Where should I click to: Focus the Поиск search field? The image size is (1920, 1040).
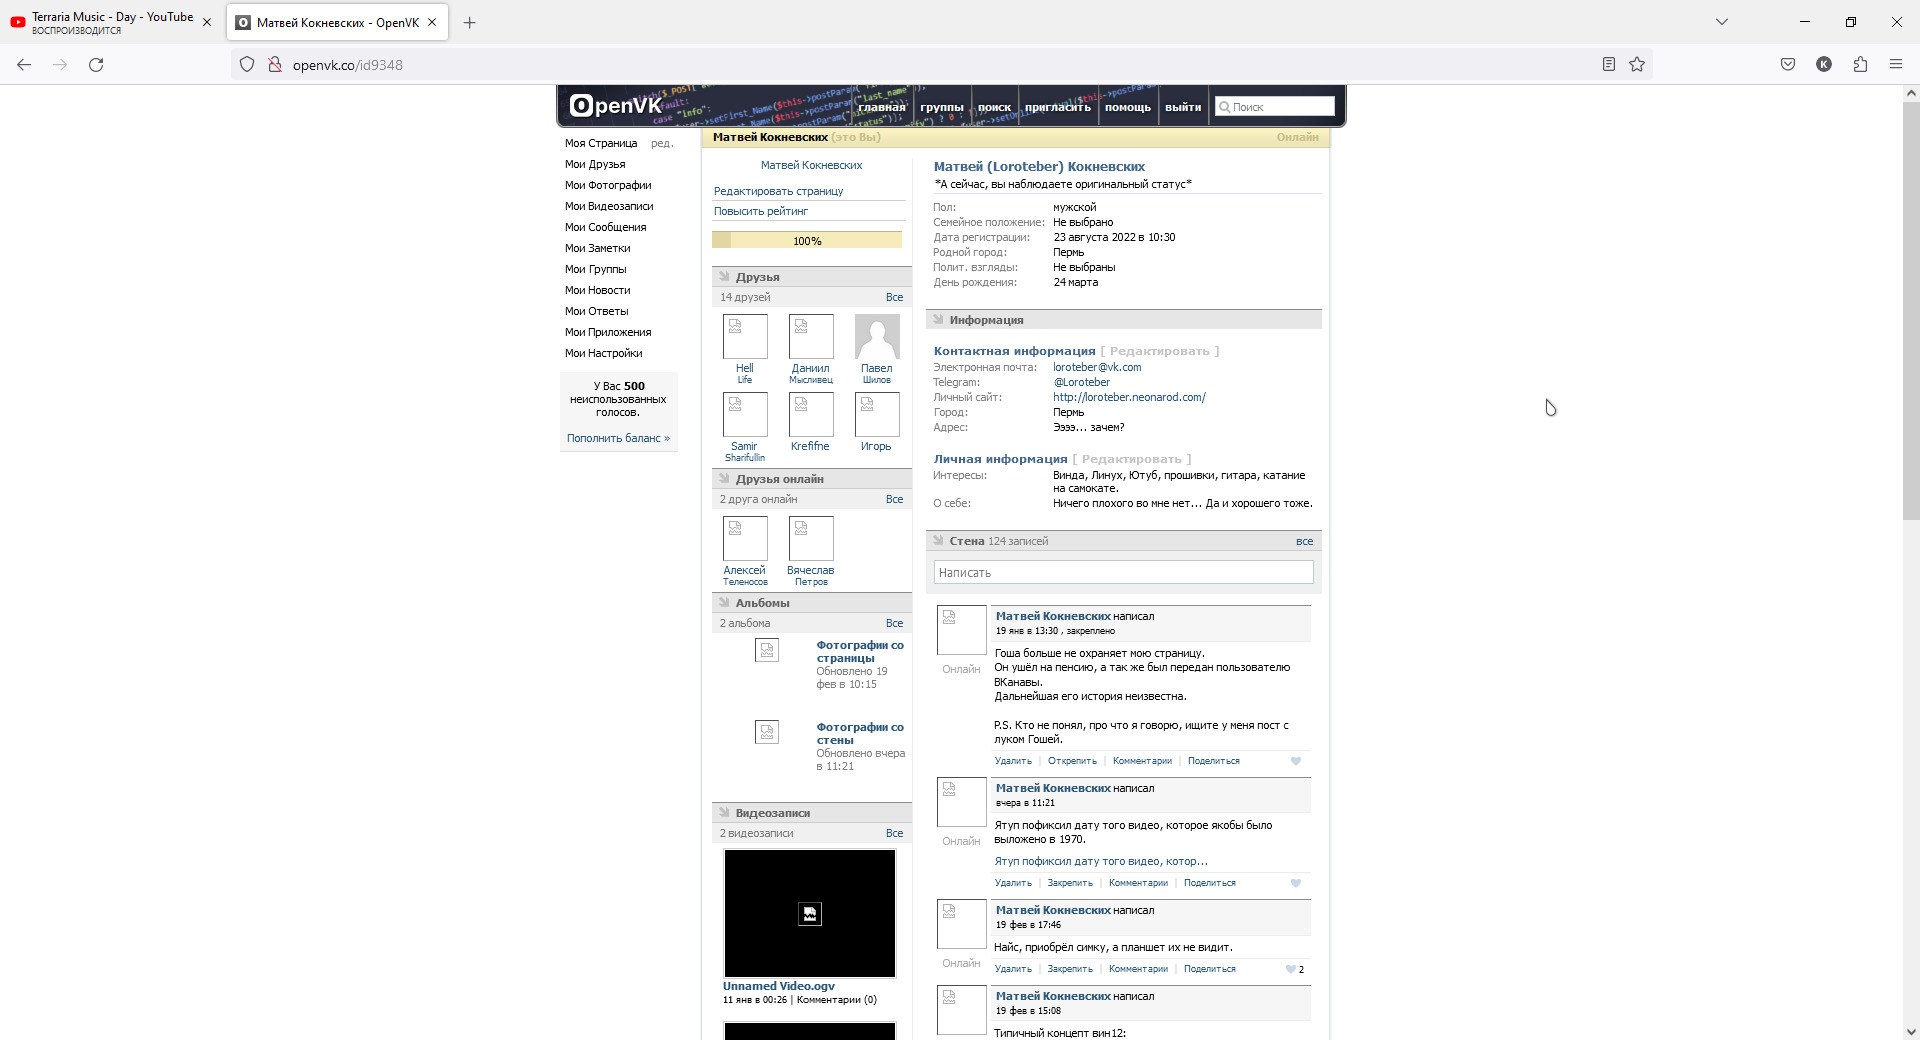click(x=1275, y=106)
